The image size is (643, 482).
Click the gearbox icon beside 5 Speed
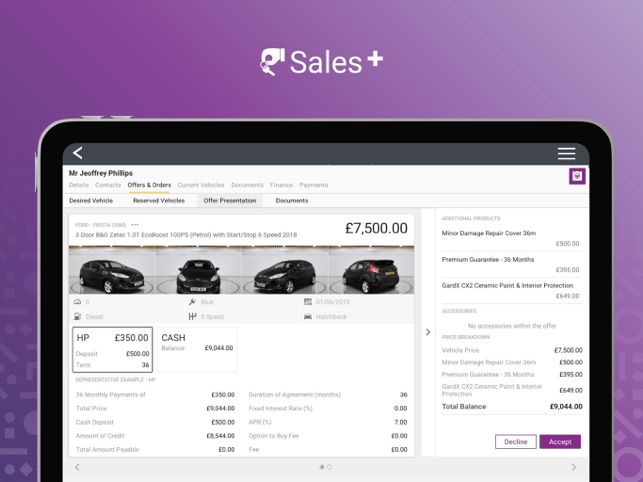[x=192, y=317]
